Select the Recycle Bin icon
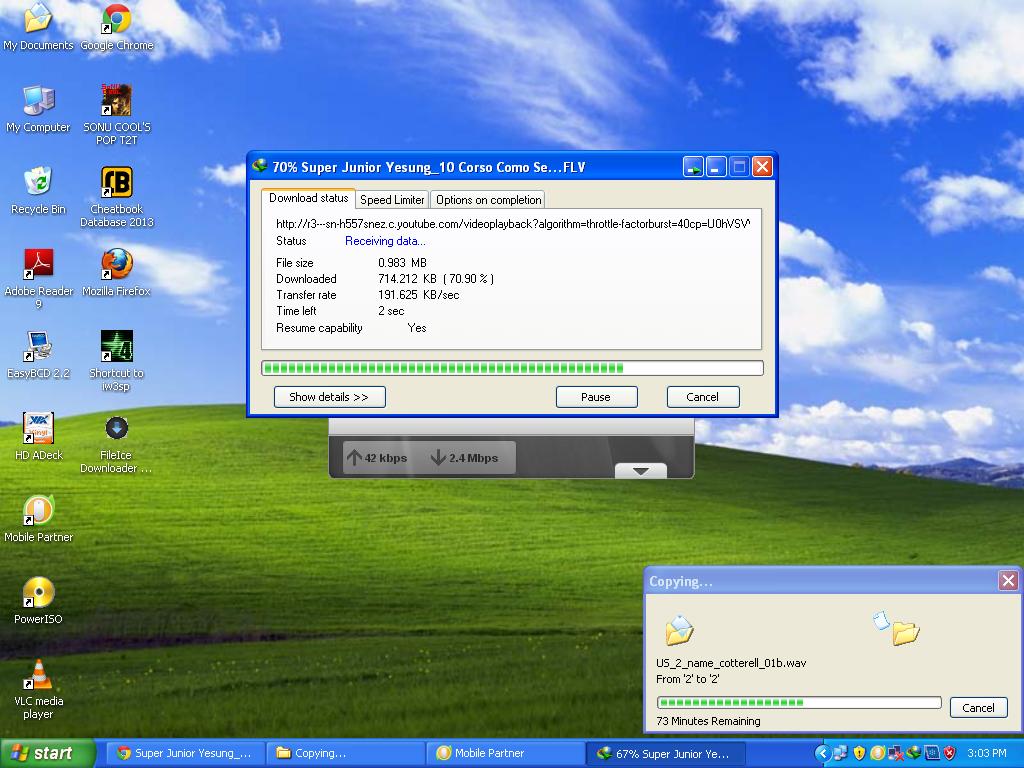This screenshot has width=1024, height=768. tap(38, 191)
